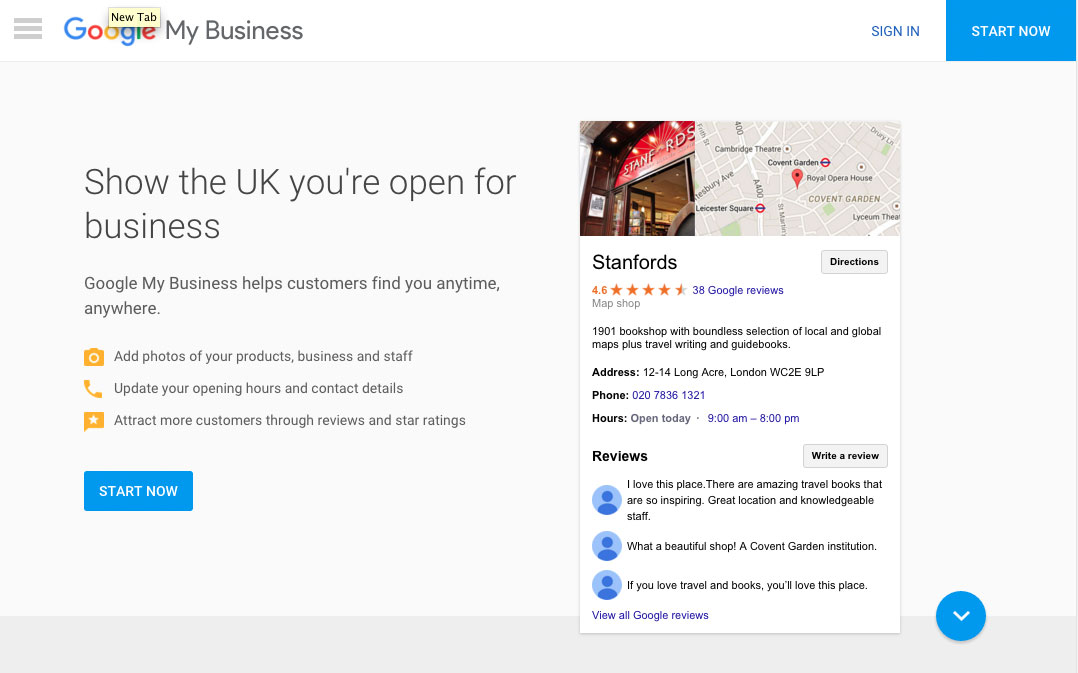Screen dimensions: 1078x673
Task: Open Directions for Stanfords
Action: point(853,261)
